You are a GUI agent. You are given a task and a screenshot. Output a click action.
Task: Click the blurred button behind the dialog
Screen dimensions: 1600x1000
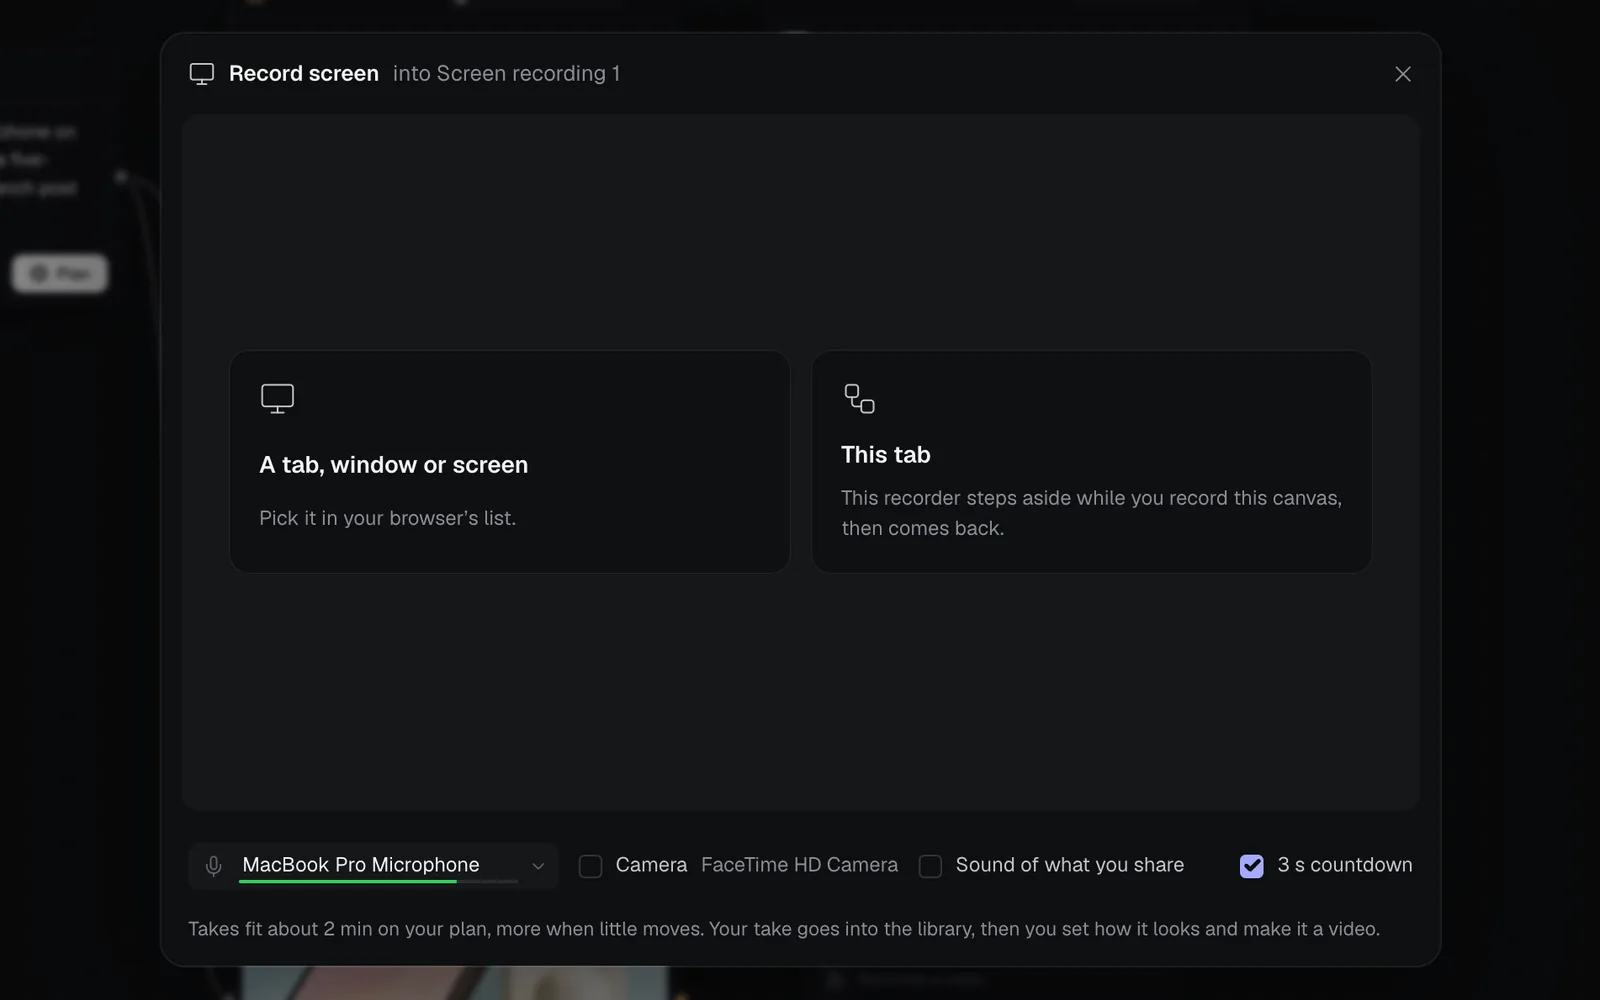point(60,273)
